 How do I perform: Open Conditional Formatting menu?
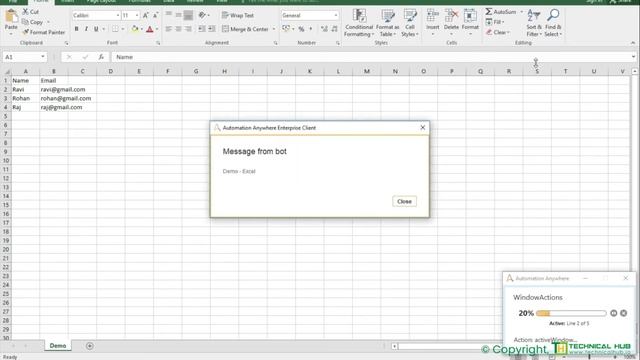pos(359,23)
